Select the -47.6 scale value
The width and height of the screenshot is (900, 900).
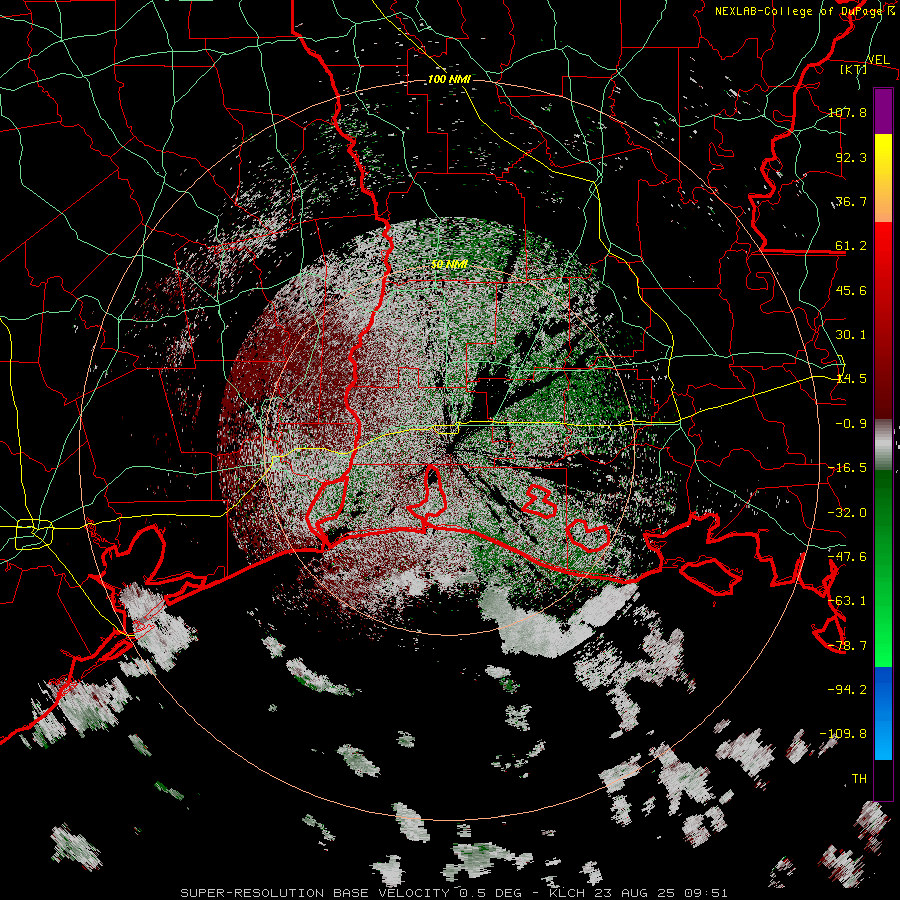(847, 557)
